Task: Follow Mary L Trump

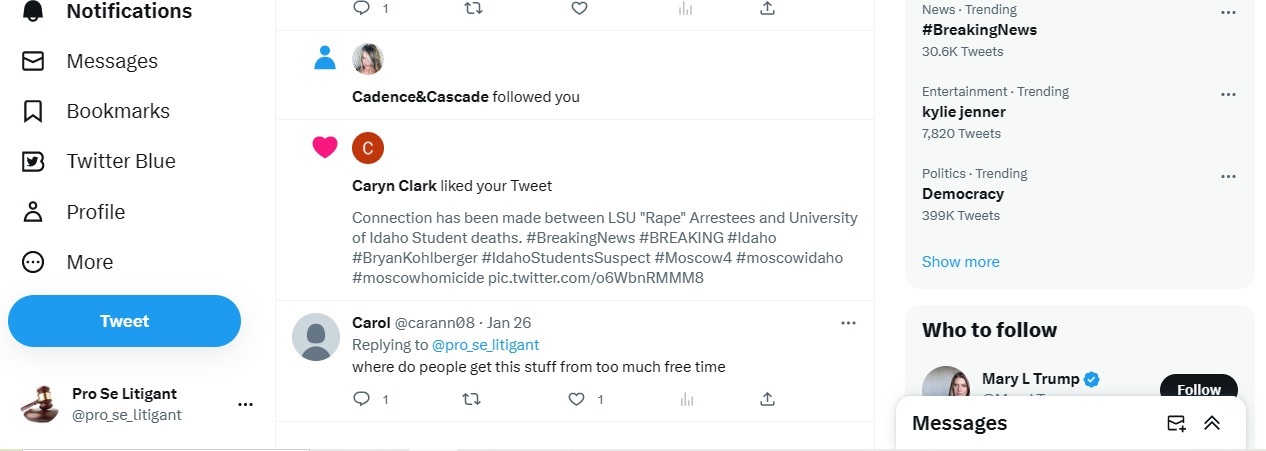Action: pos(1198,389)
